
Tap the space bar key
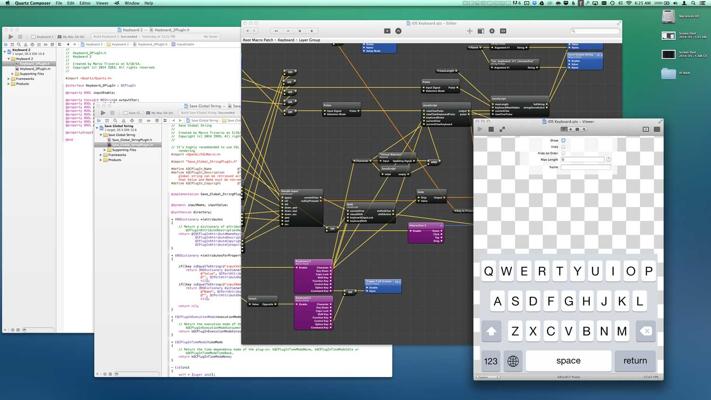click(x=568, y=361)
